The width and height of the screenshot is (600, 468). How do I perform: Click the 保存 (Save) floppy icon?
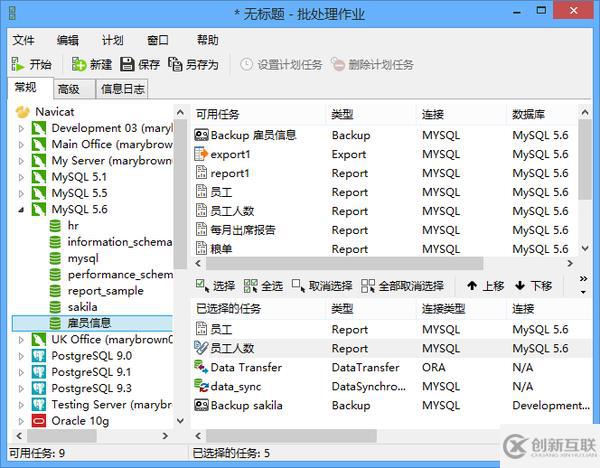[127, 64]
